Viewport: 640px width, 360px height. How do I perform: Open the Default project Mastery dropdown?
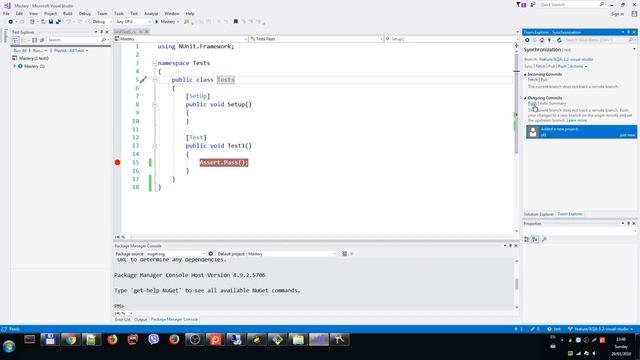(291, 254)
